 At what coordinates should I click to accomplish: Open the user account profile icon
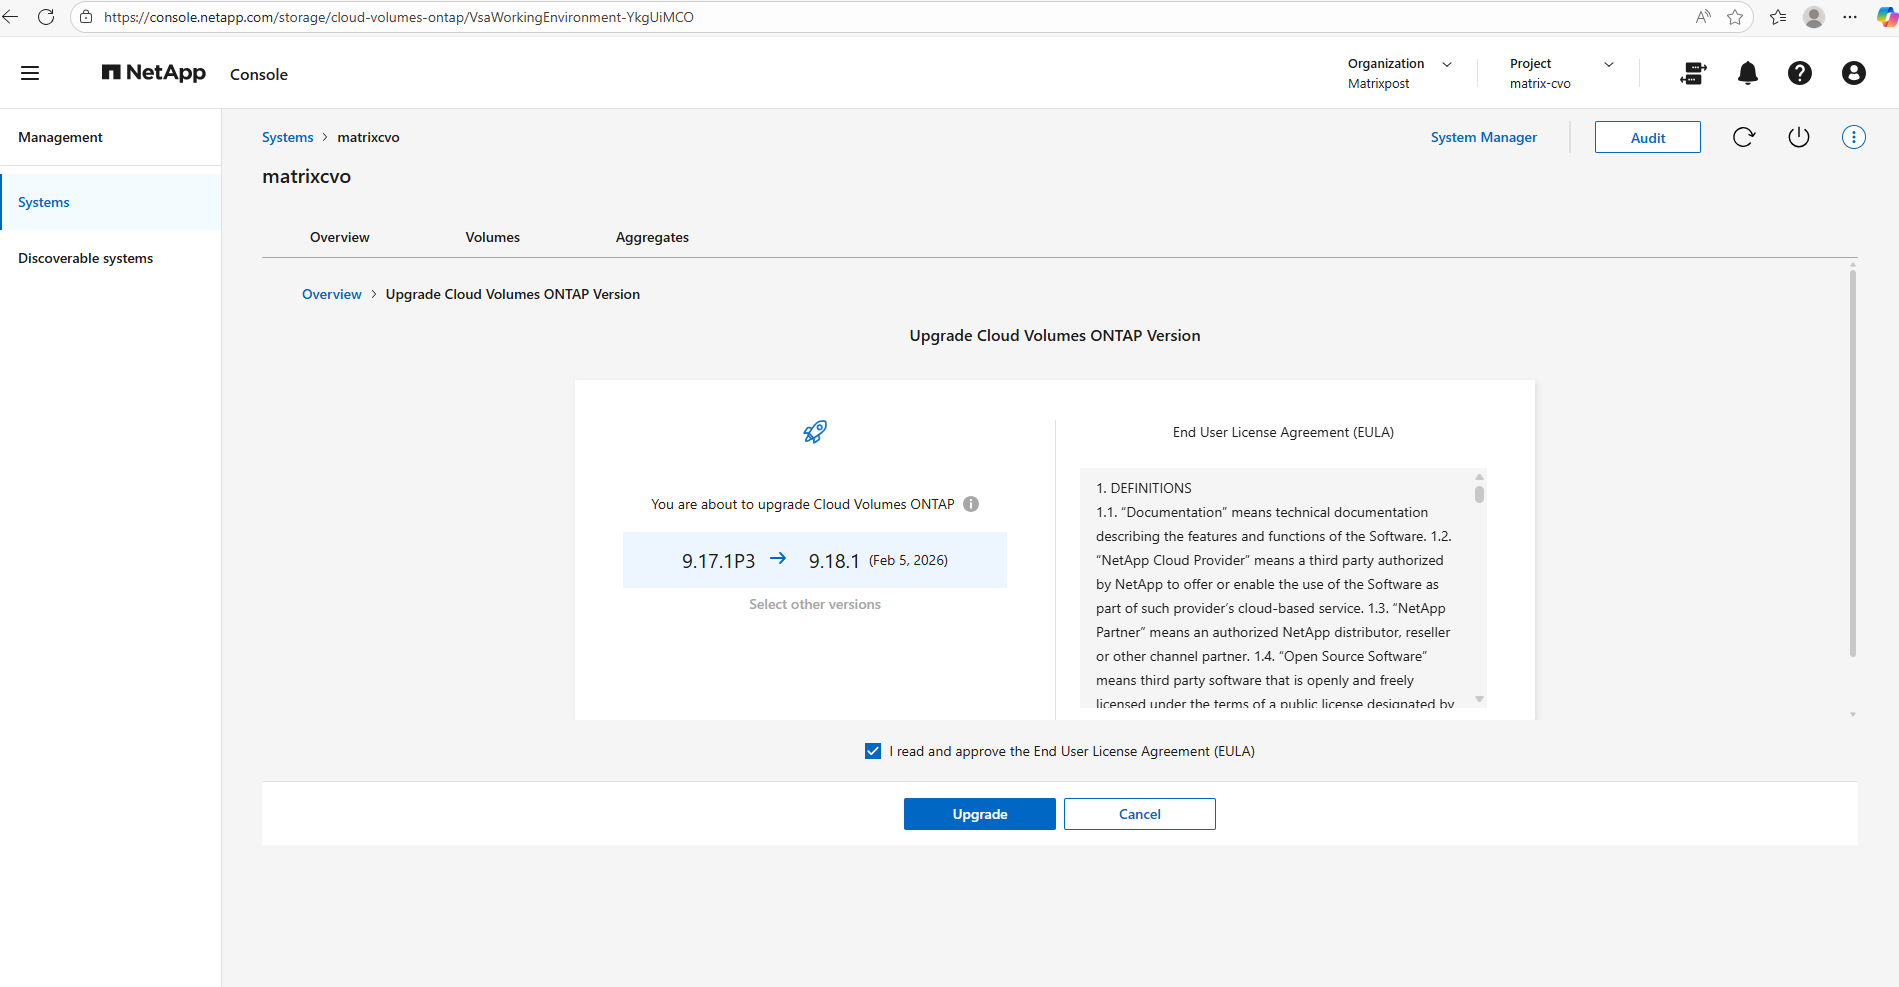(x=1852, y=73)
